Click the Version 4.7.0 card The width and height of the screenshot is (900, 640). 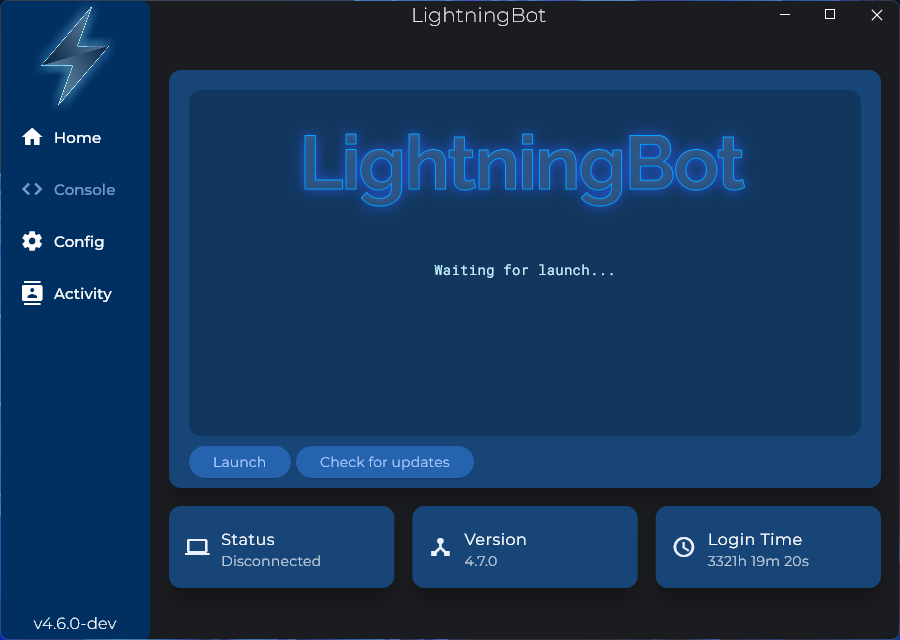click(x=524, y=547)
